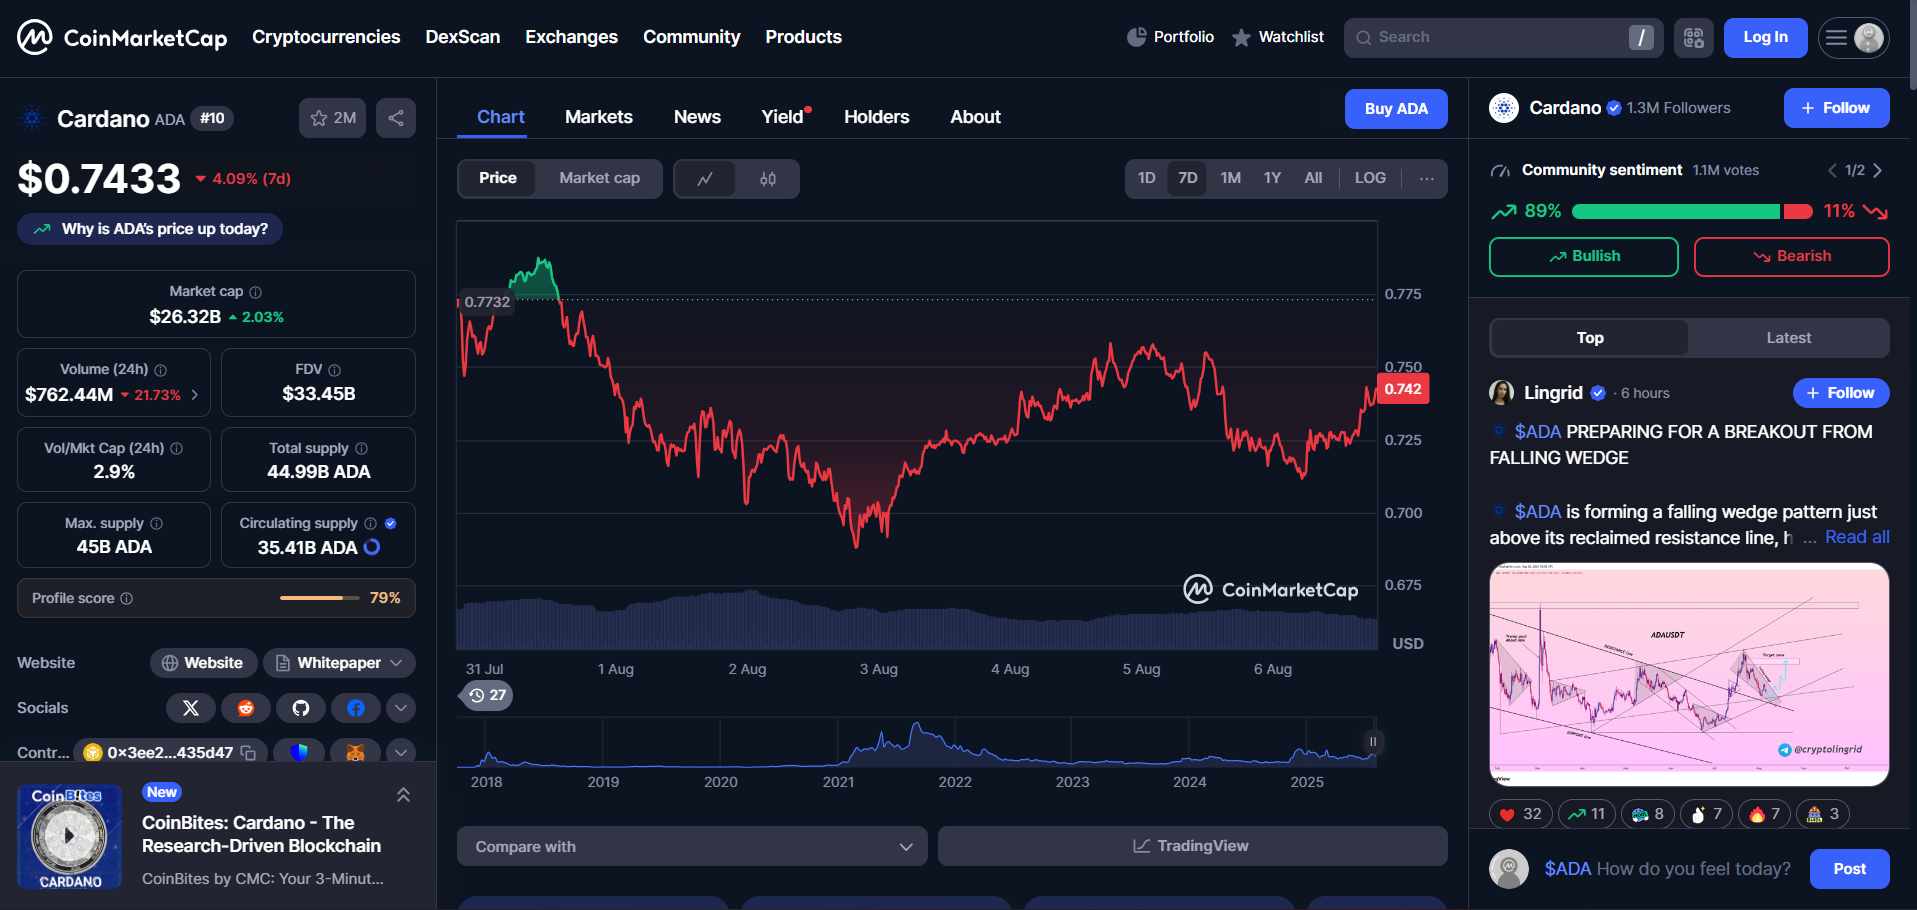Play the CoinBites Cardano video
The width and height of the screenshot is (1917, 910).
pyautogui.click(x=69, y=836)
